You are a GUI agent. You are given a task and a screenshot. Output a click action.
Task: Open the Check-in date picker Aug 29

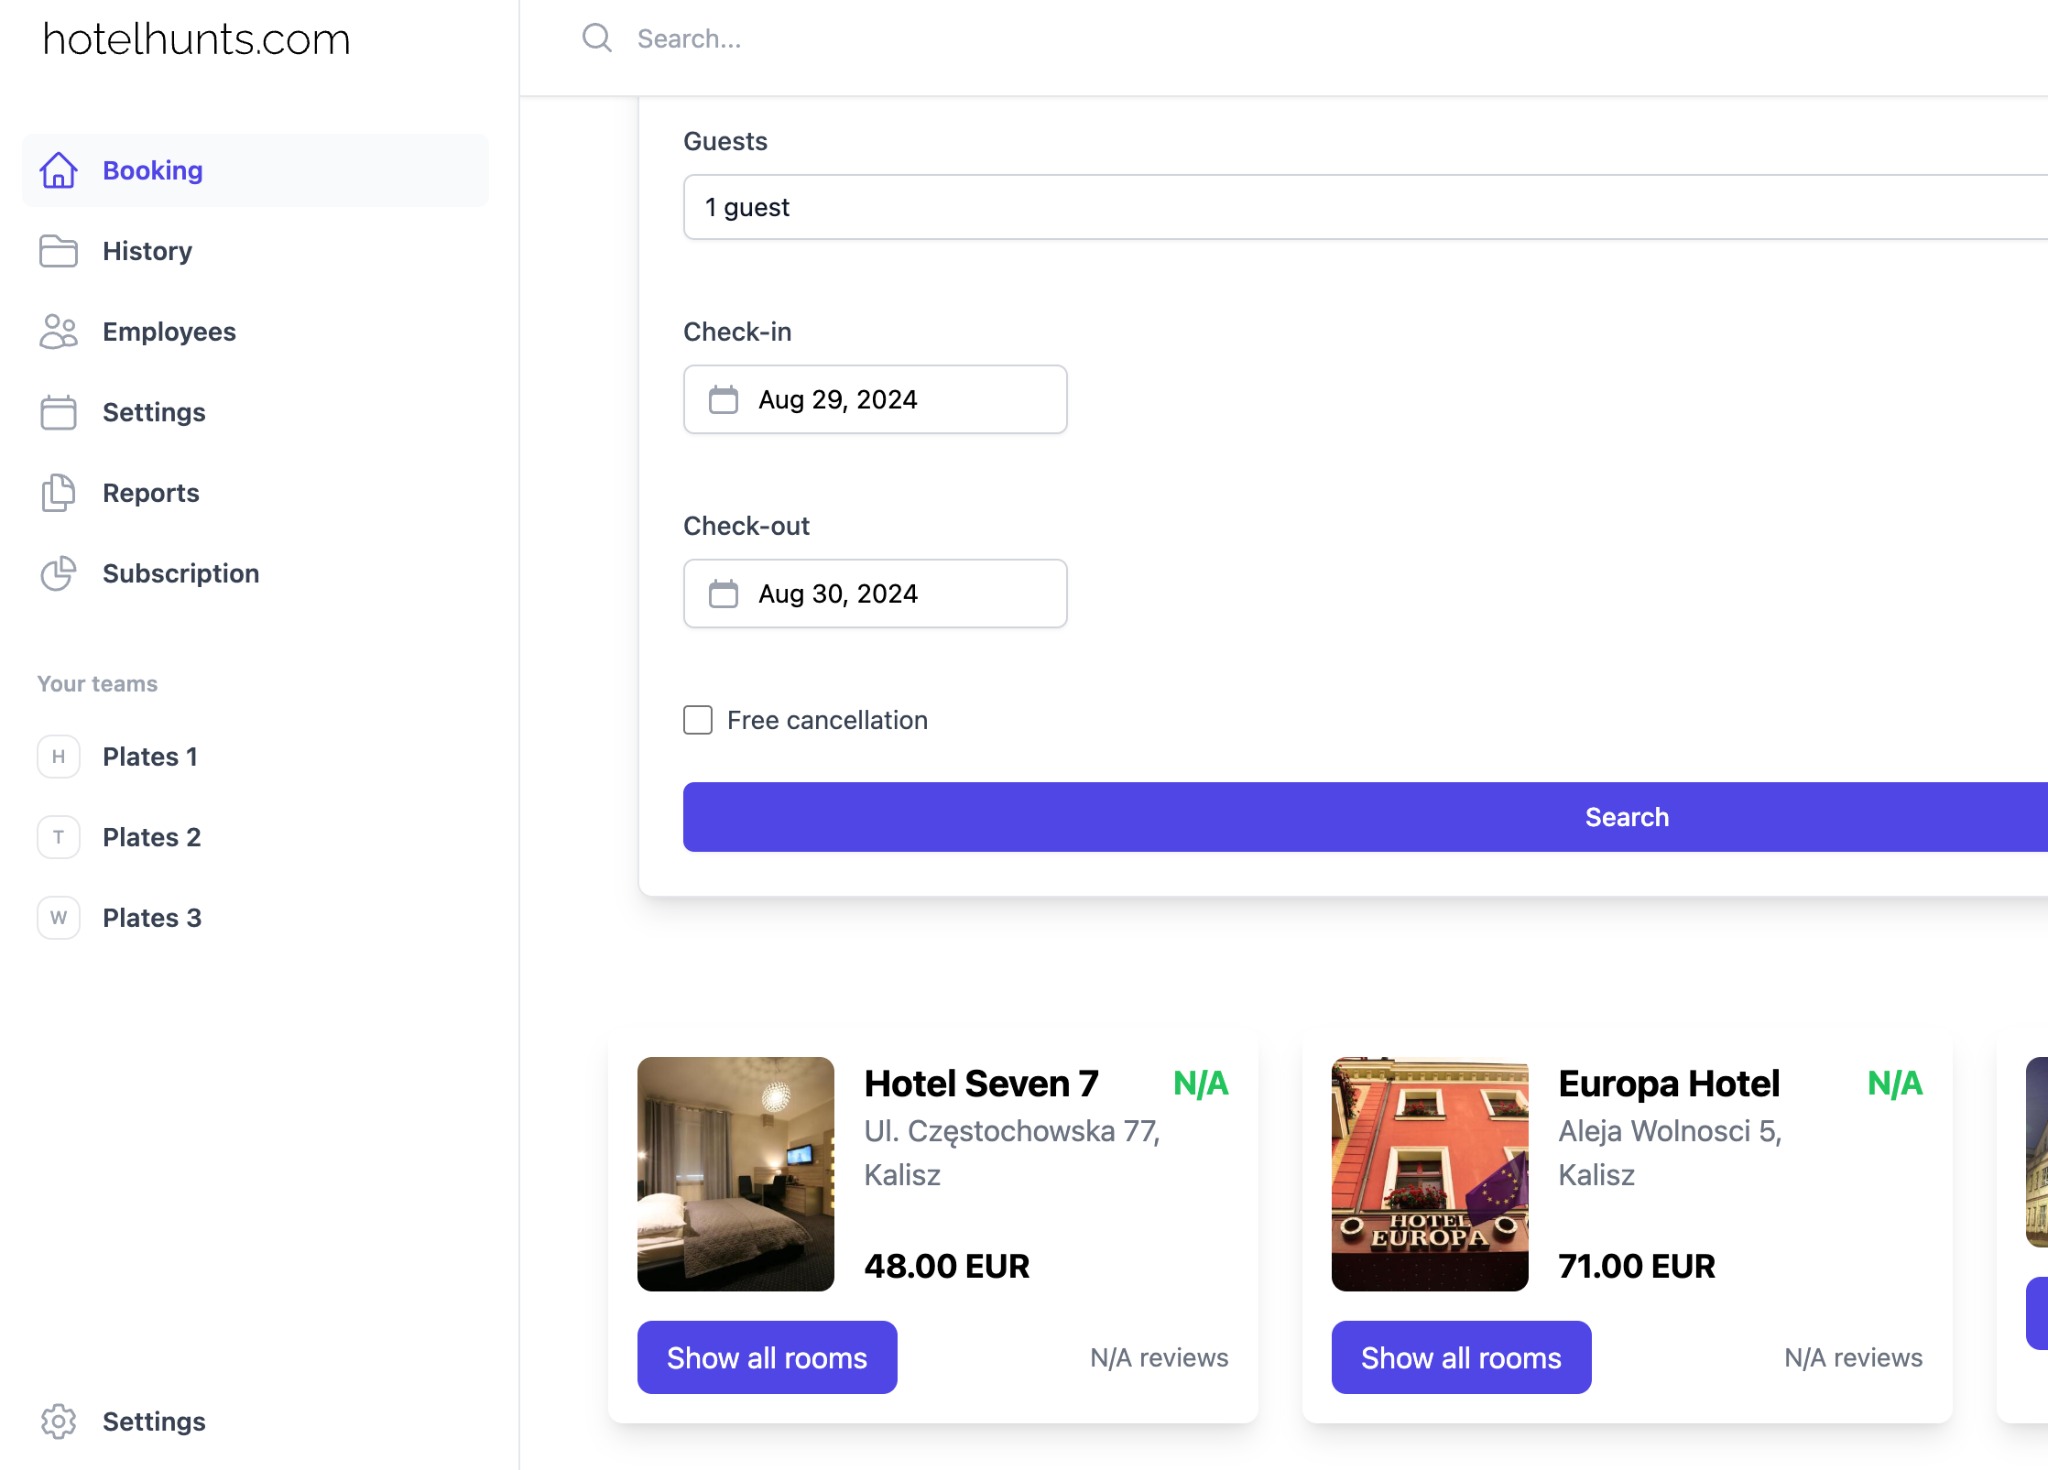pyautogui.click(x=875, y=399)
